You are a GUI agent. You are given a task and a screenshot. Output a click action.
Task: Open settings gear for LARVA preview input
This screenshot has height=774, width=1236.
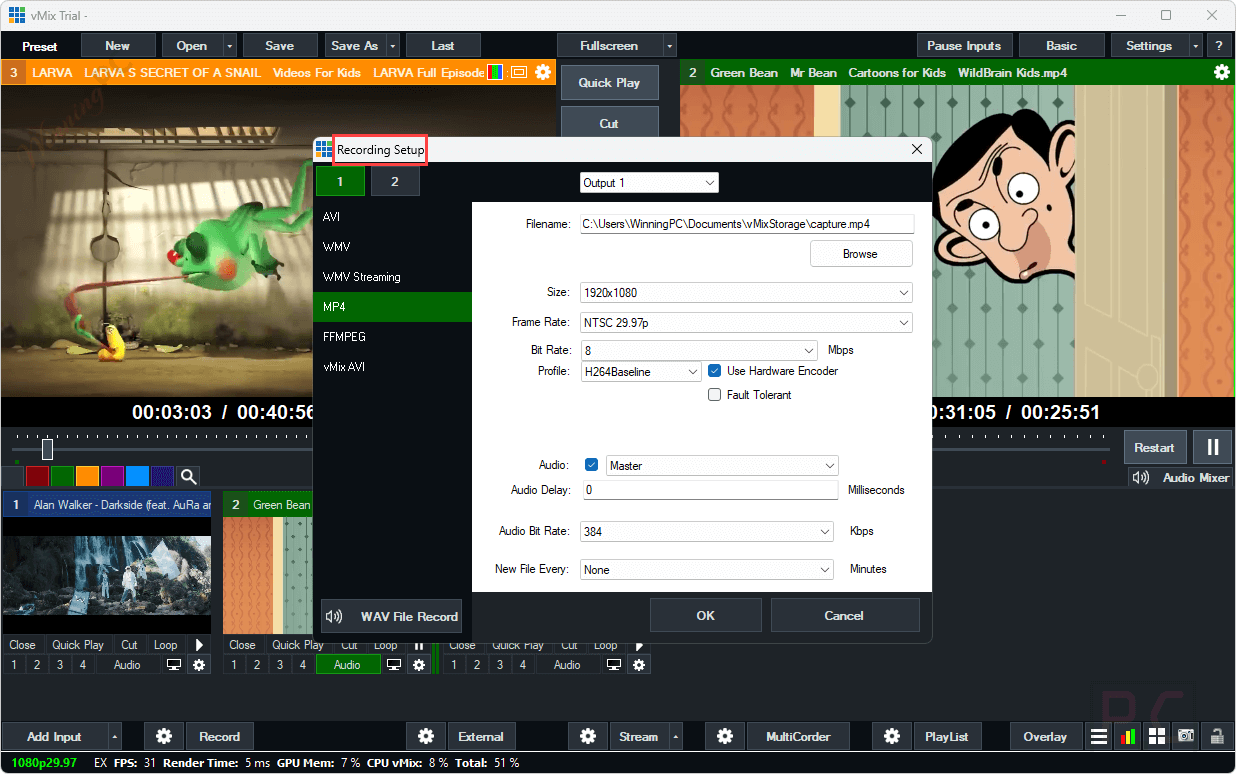543,72
